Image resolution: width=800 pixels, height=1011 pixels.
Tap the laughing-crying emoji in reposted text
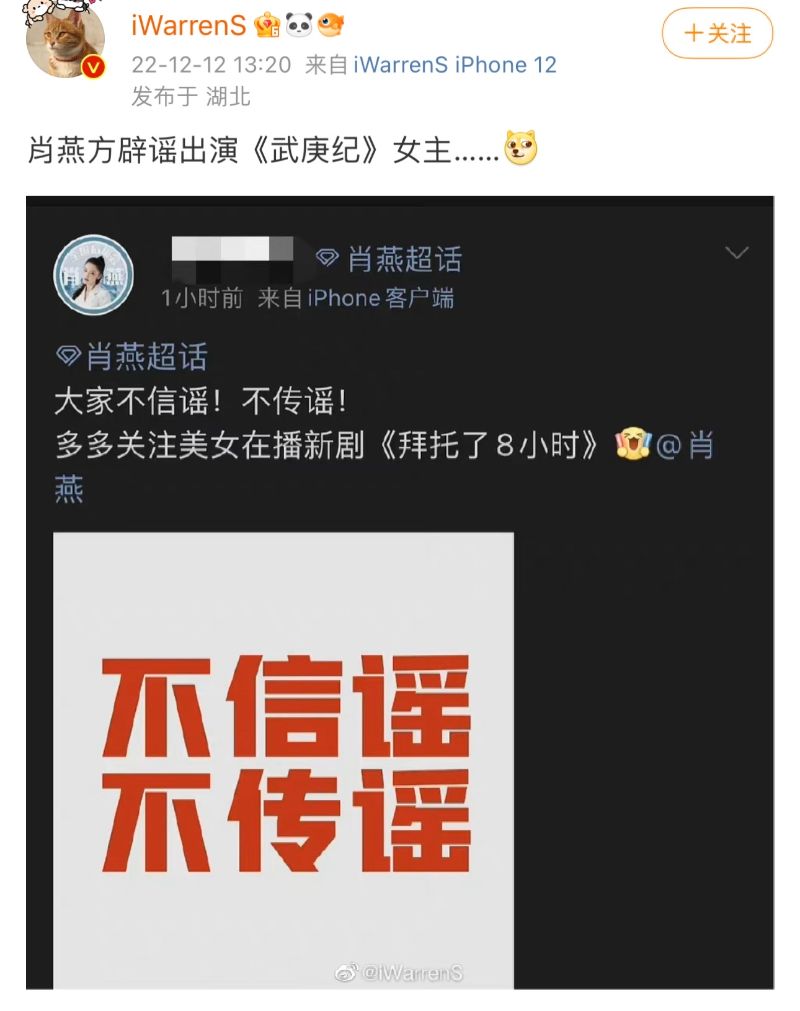click(x=634, y=444)
